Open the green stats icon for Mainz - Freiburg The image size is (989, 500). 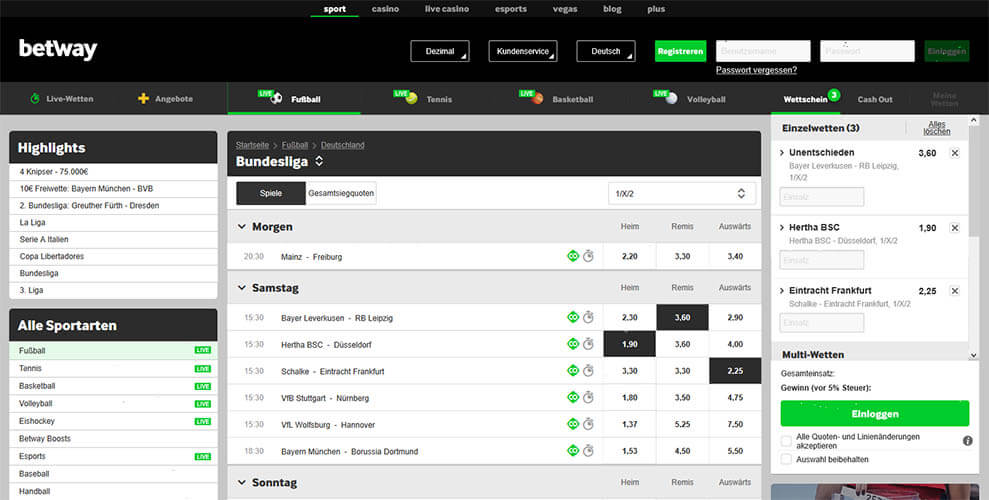(x=573, y=256)
